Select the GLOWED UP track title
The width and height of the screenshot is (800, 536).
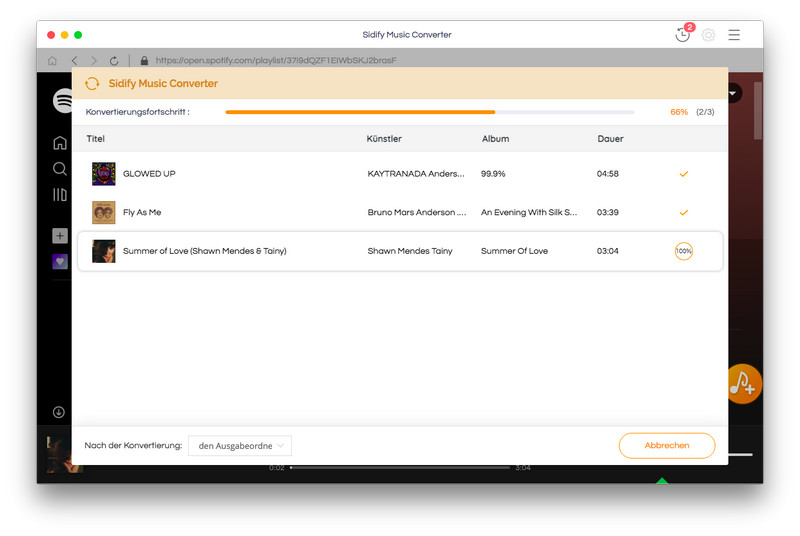(x=149, y=174)
